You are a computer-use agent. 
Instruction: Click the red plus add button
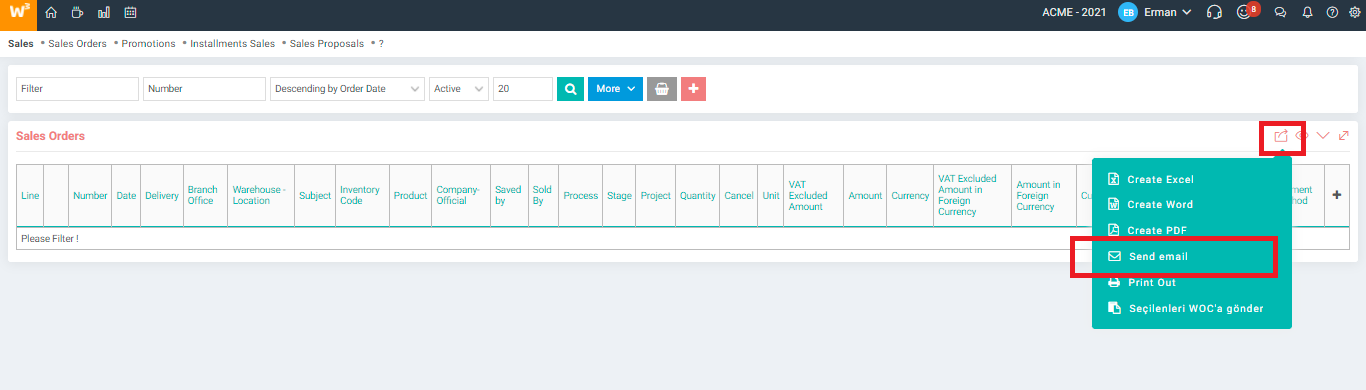pos(693,89)
